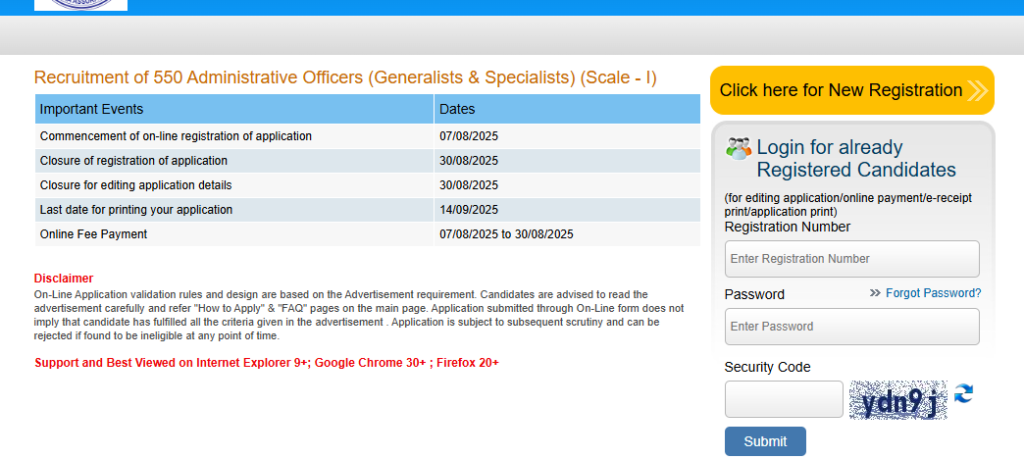Image resolution: width=1024 pixels, height=459 pixels.
Task: Click the Security Code text box
Action: pyautogui.click(x=783, y=399)
